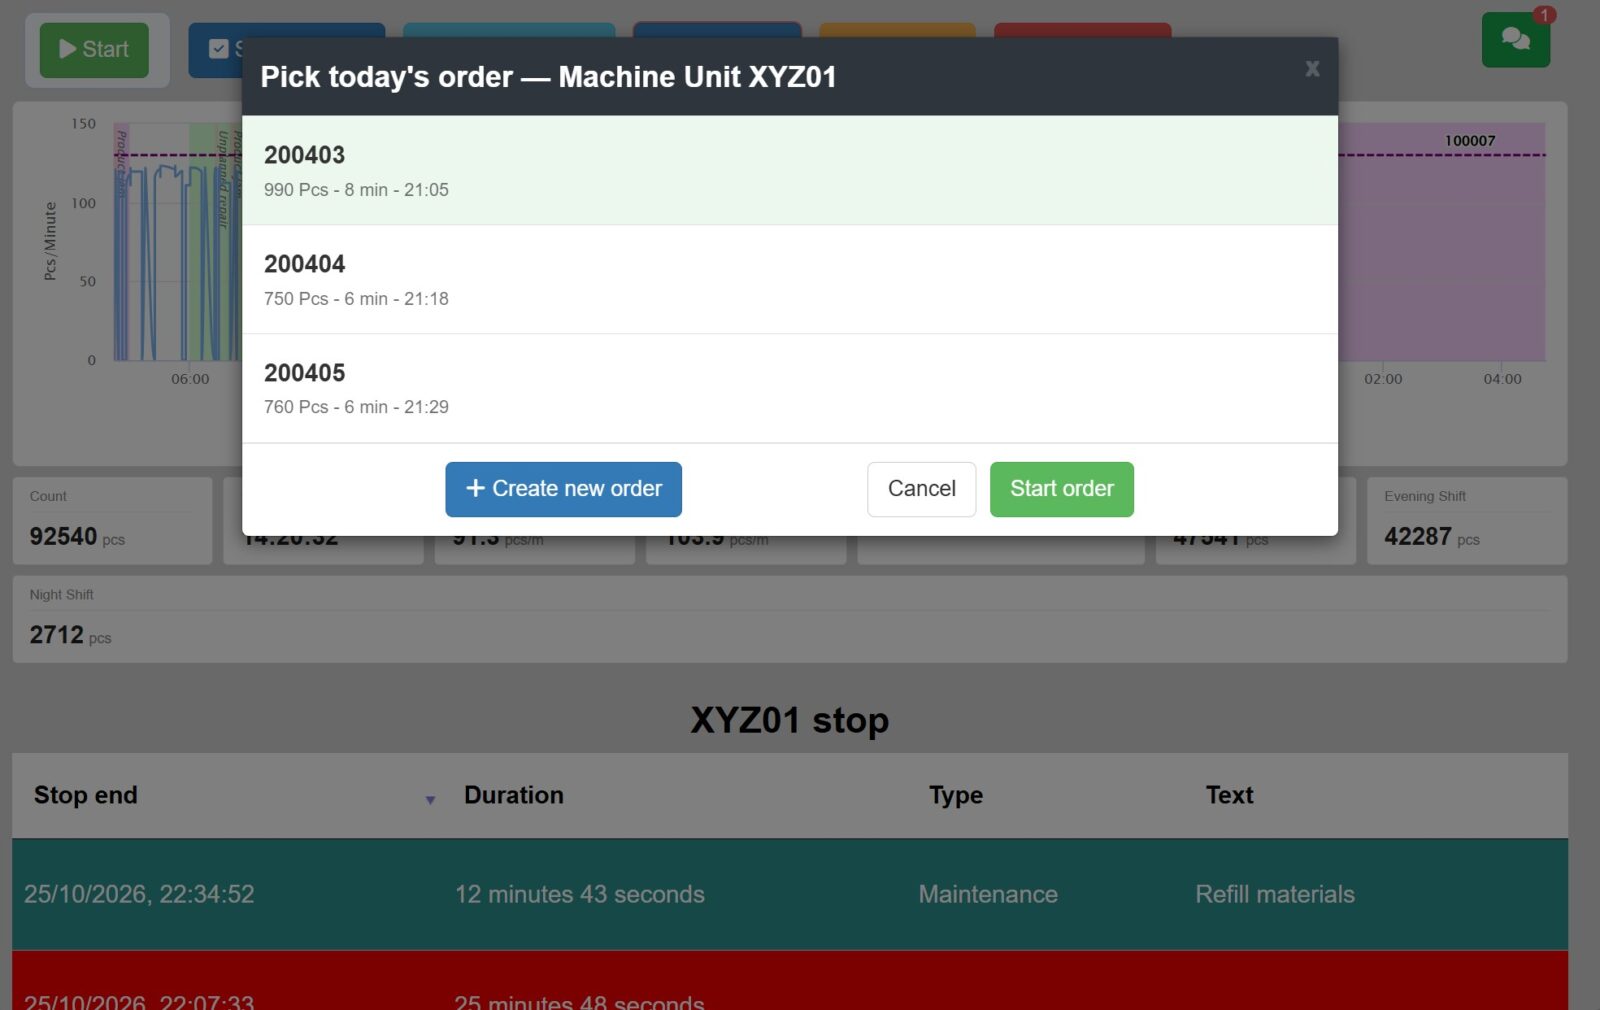Click the 100007 order label on chart
Image resolution: width=1600 pixels, height=1010 pixels.
[x=1469, y=141]
